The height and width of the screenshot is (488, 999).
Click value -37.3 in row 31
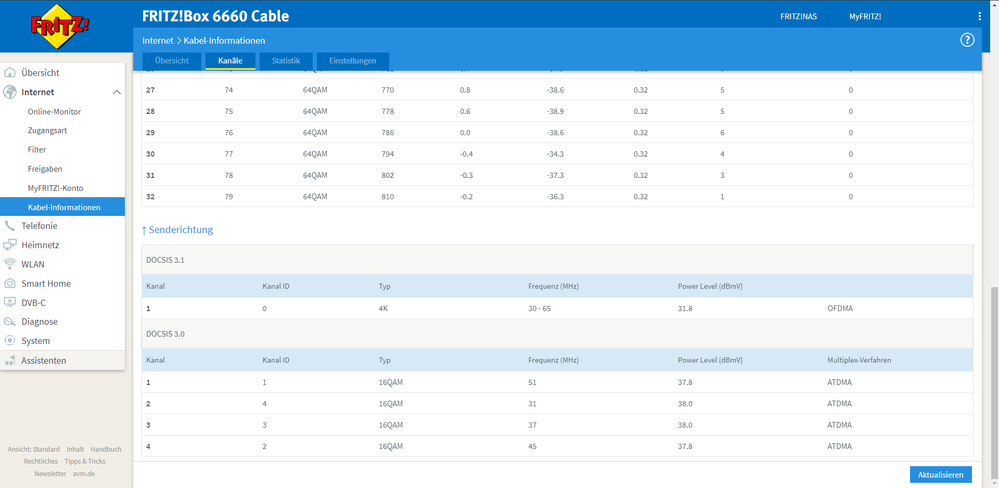pos(555,175)
